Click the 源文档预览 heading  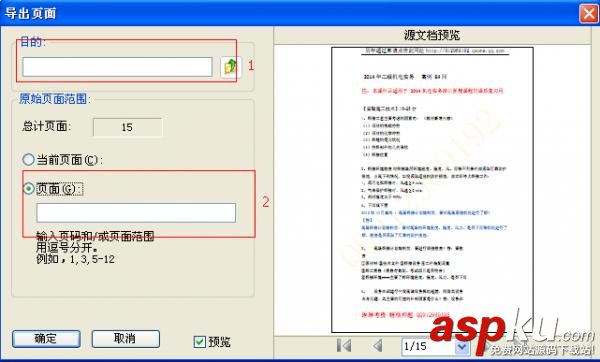pyautogui.click(x=432, y=35)
